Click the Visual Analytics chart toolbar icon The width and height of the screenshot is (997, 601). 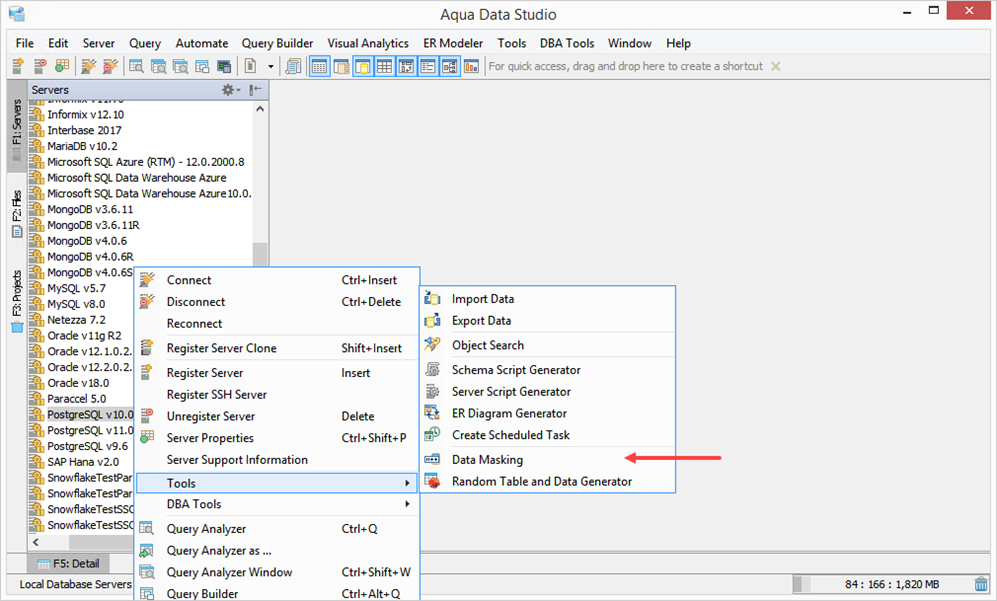click(x=470, y=66)
